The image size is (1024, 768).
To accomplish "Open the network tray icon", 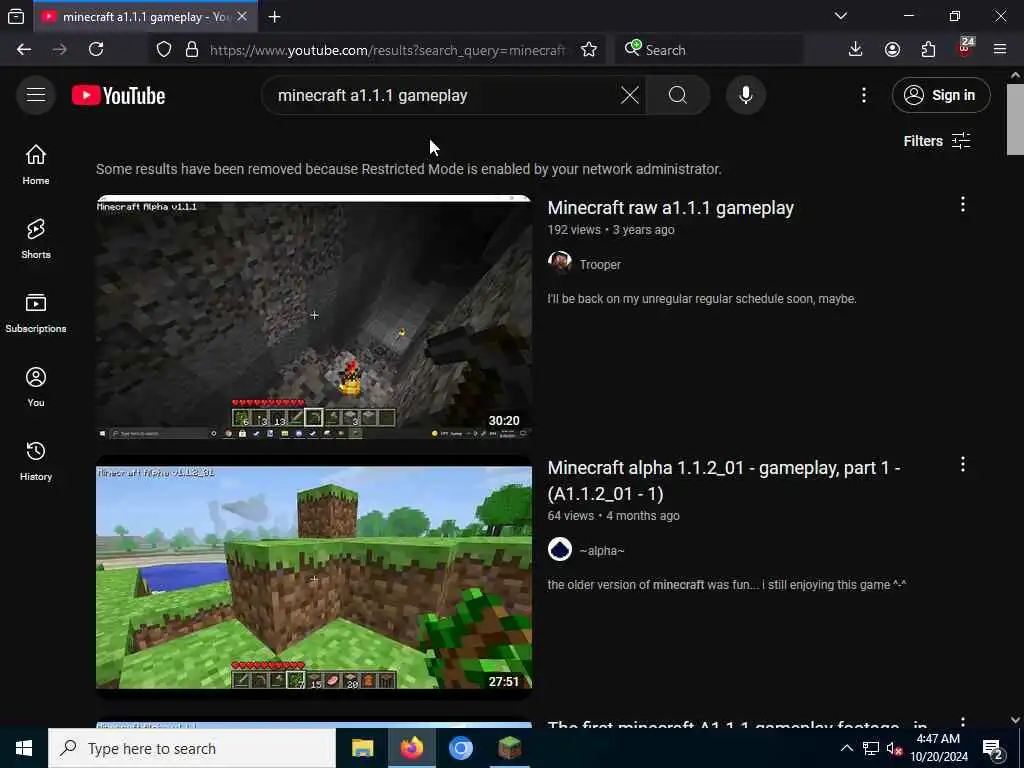I will pyautogui.click(x=871, y=748).
